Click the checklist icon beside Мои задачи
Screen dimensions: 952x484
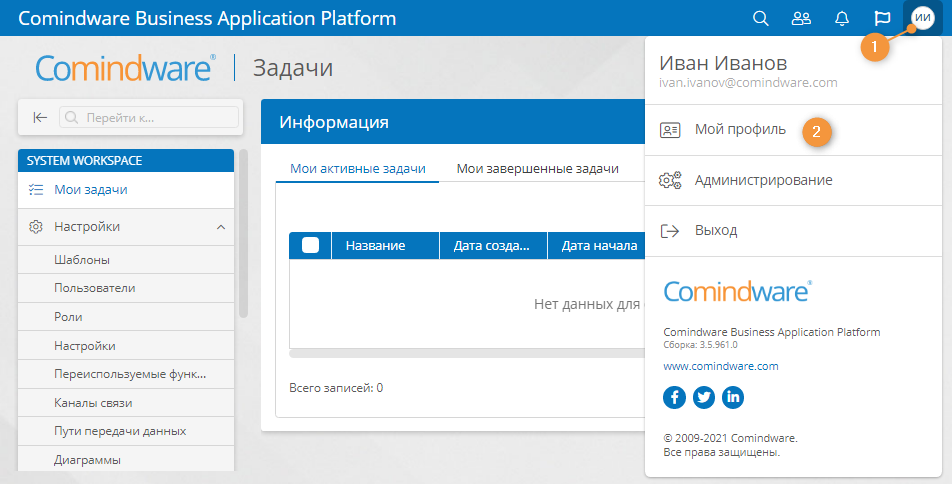pyautogui.click(x=36, y=190)
